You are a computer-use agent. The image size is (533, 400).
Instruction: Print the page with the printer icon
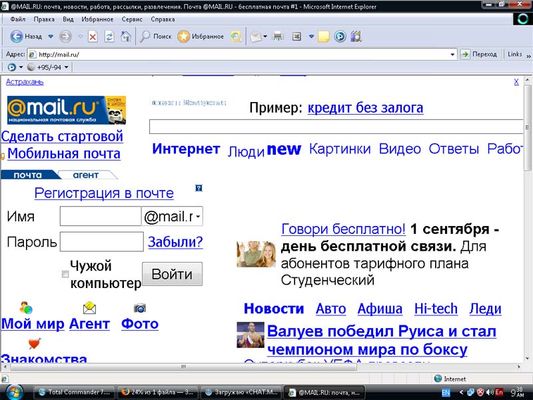278,36
